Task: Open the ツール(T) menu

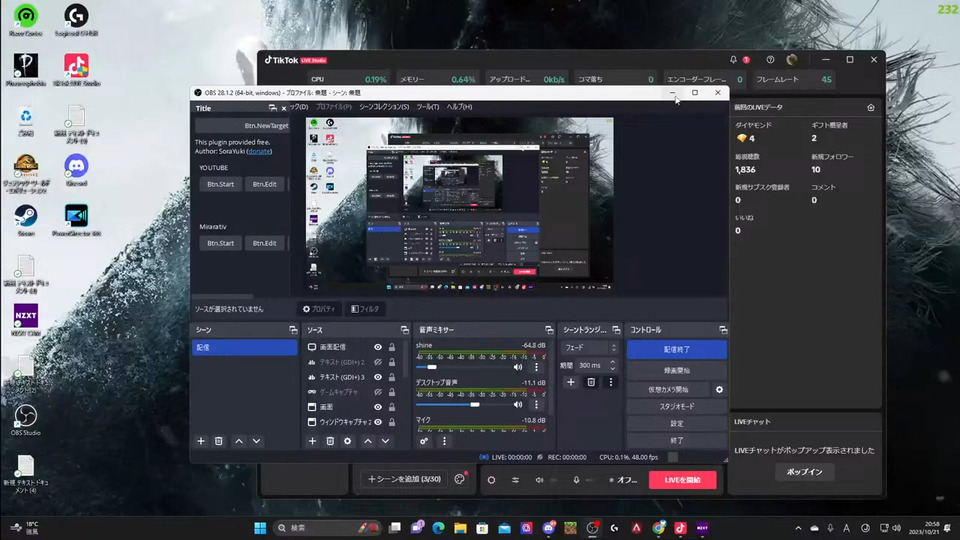Action: [x=428, y=107]
